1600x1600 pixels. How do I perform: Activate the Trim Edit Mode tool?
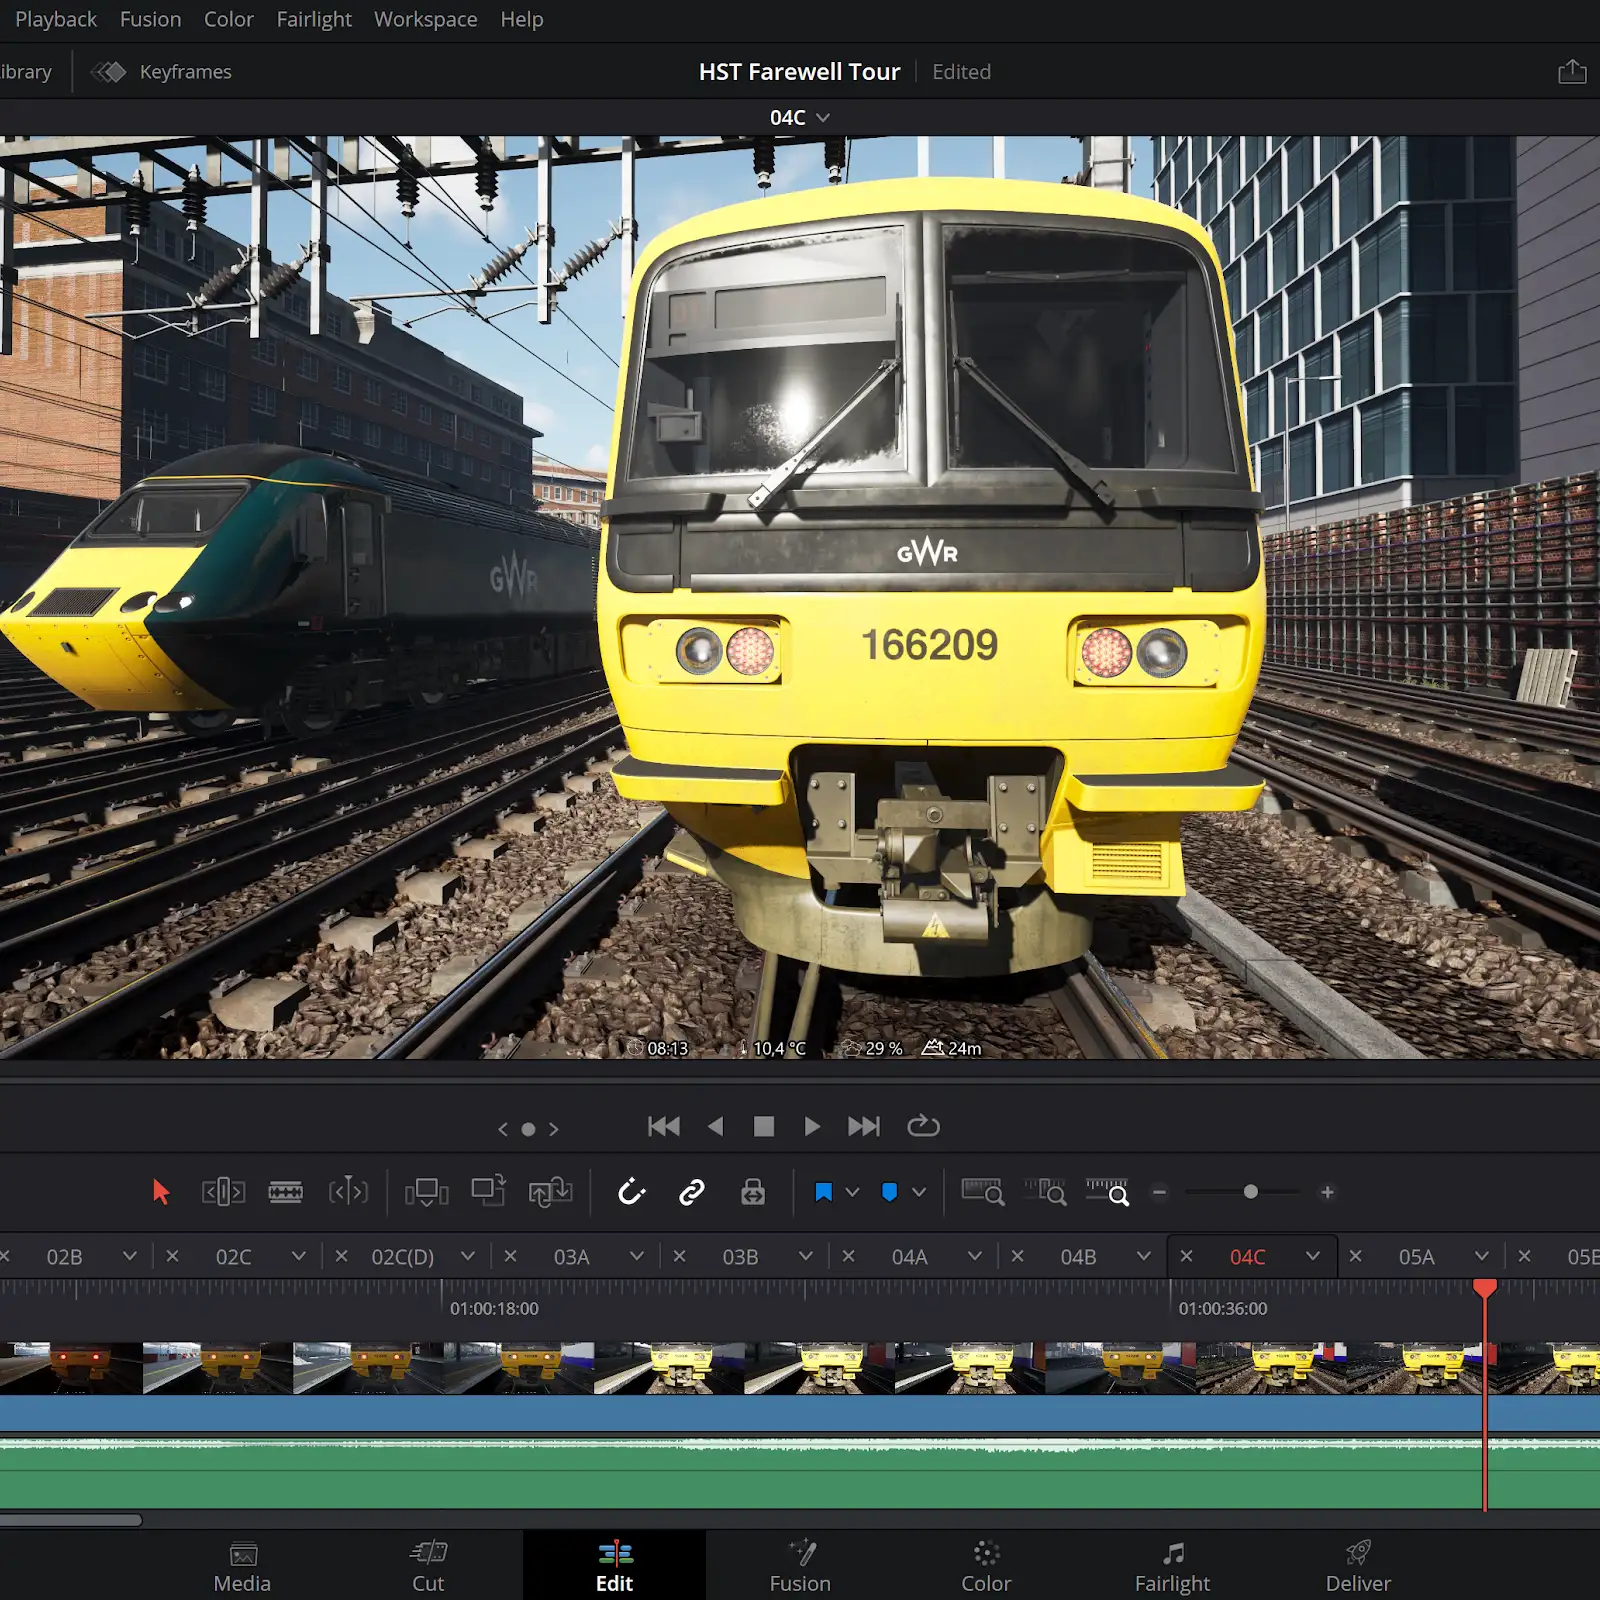[224, 1192]
